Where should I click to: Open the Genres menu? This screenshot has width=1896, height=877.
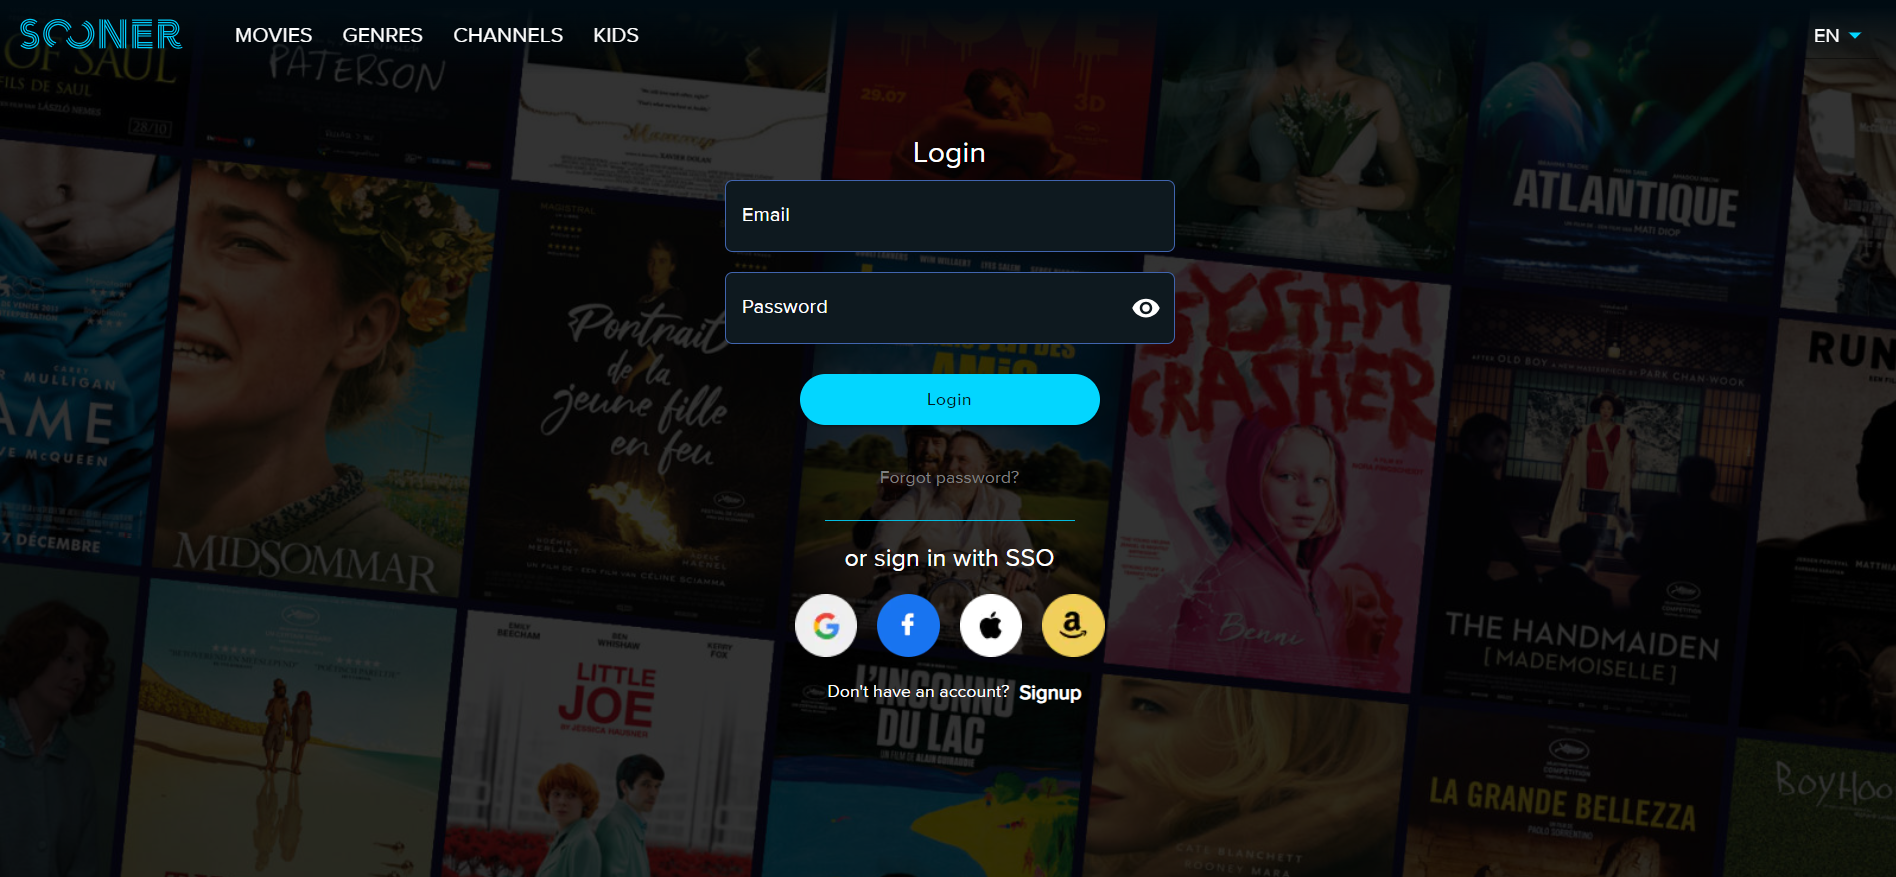(x=383, y=35)
